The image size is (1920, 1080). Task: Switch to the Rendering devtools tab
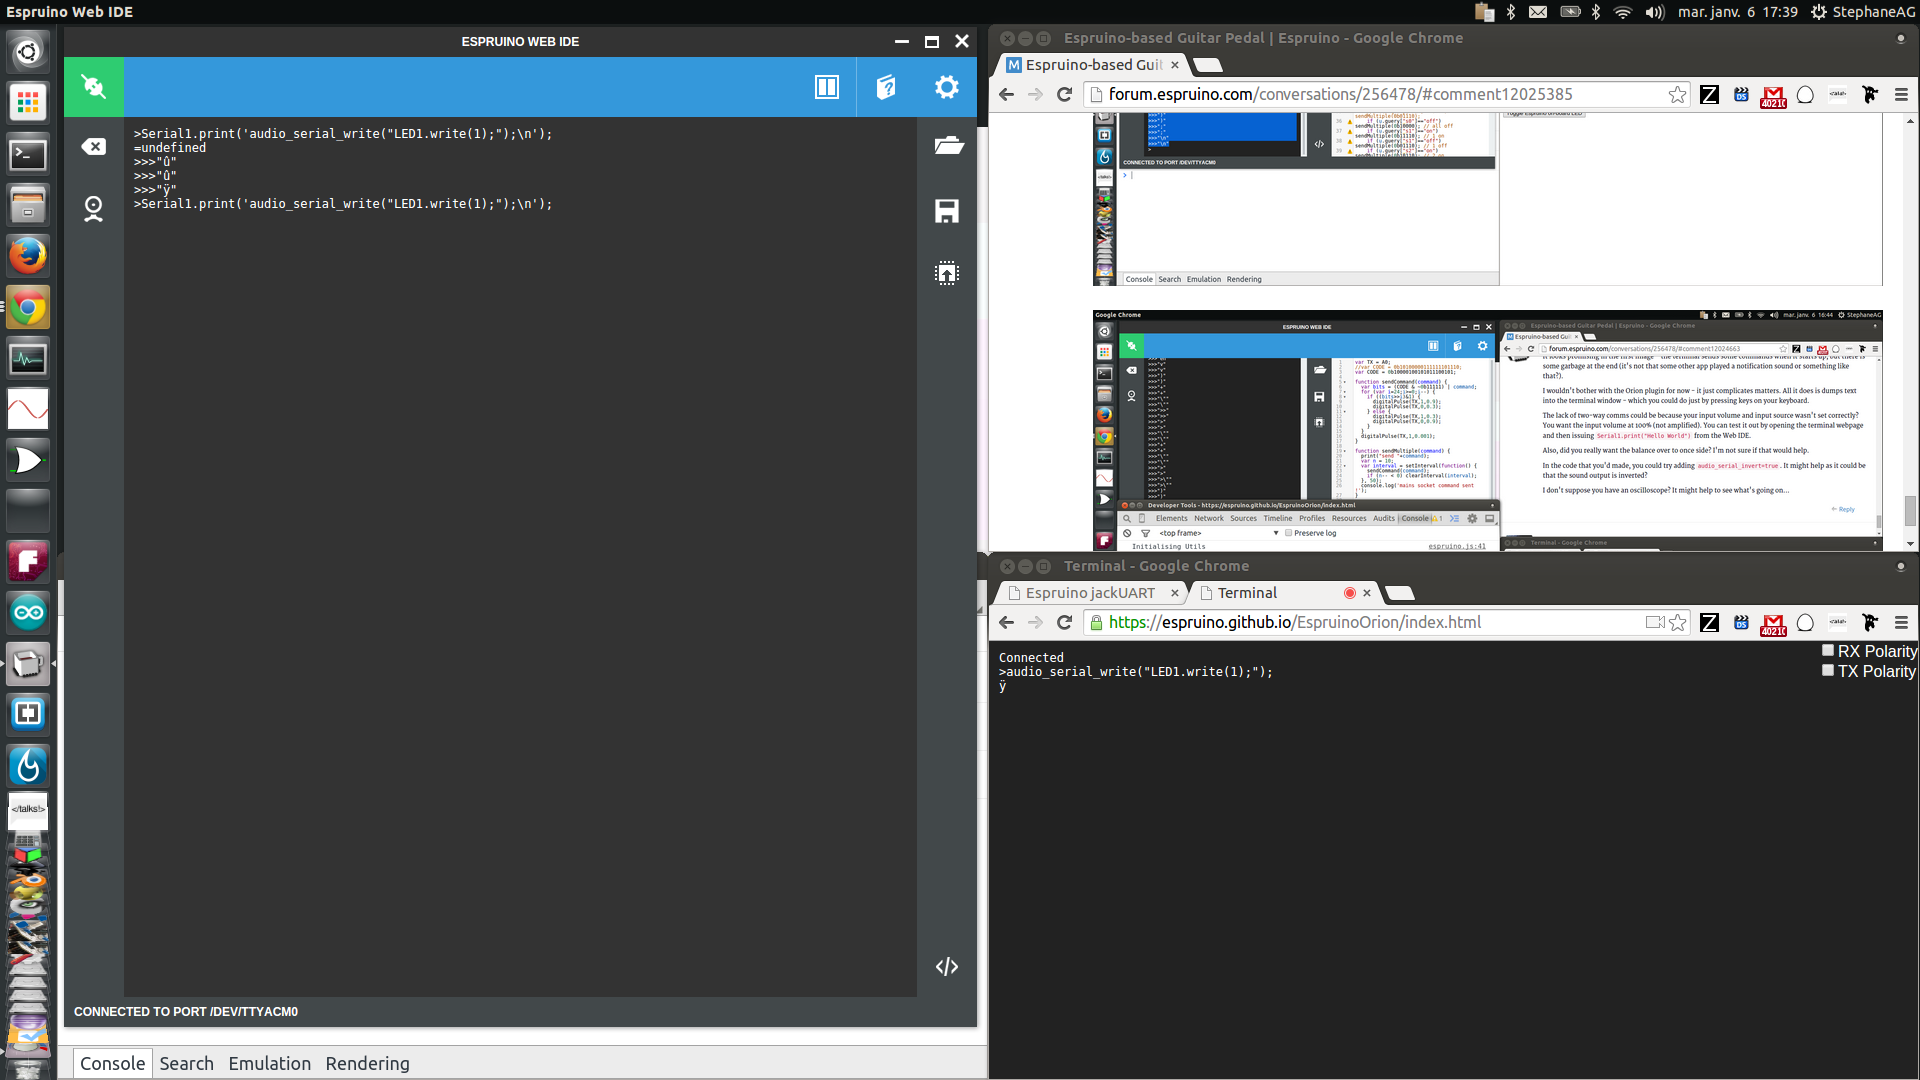(x=367, y=1063)
